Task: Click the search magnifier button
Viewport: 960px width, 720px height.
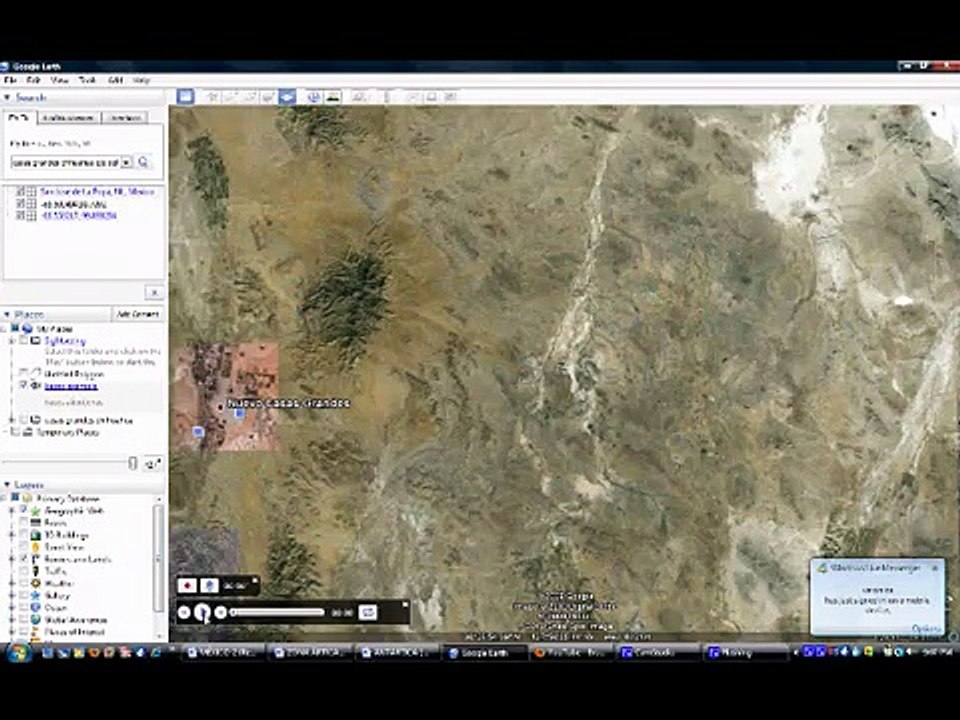Action: tap(143, 162)
